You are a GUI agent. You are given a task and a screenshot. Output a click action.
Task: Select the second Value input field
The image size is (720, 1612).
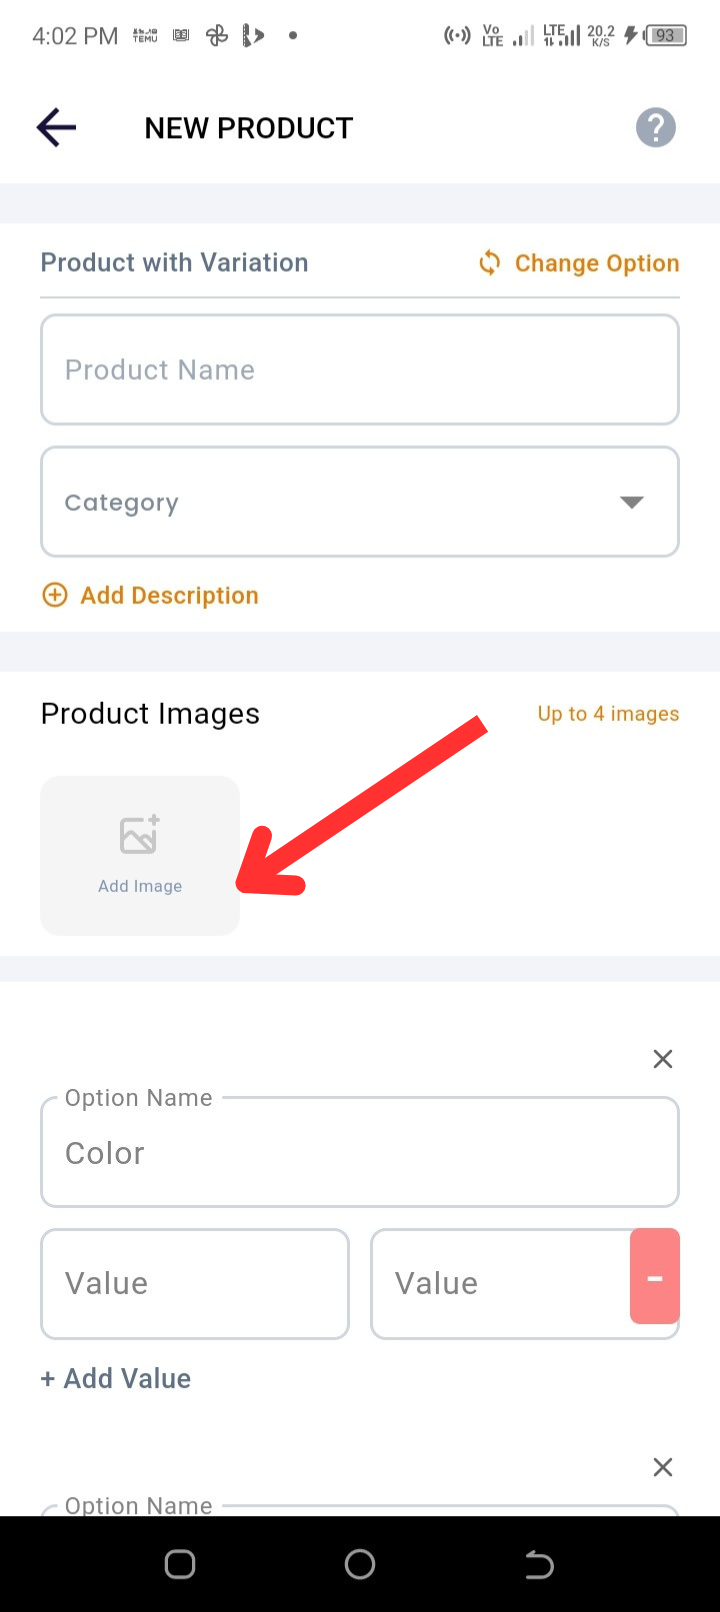[x=500, y=1284]
